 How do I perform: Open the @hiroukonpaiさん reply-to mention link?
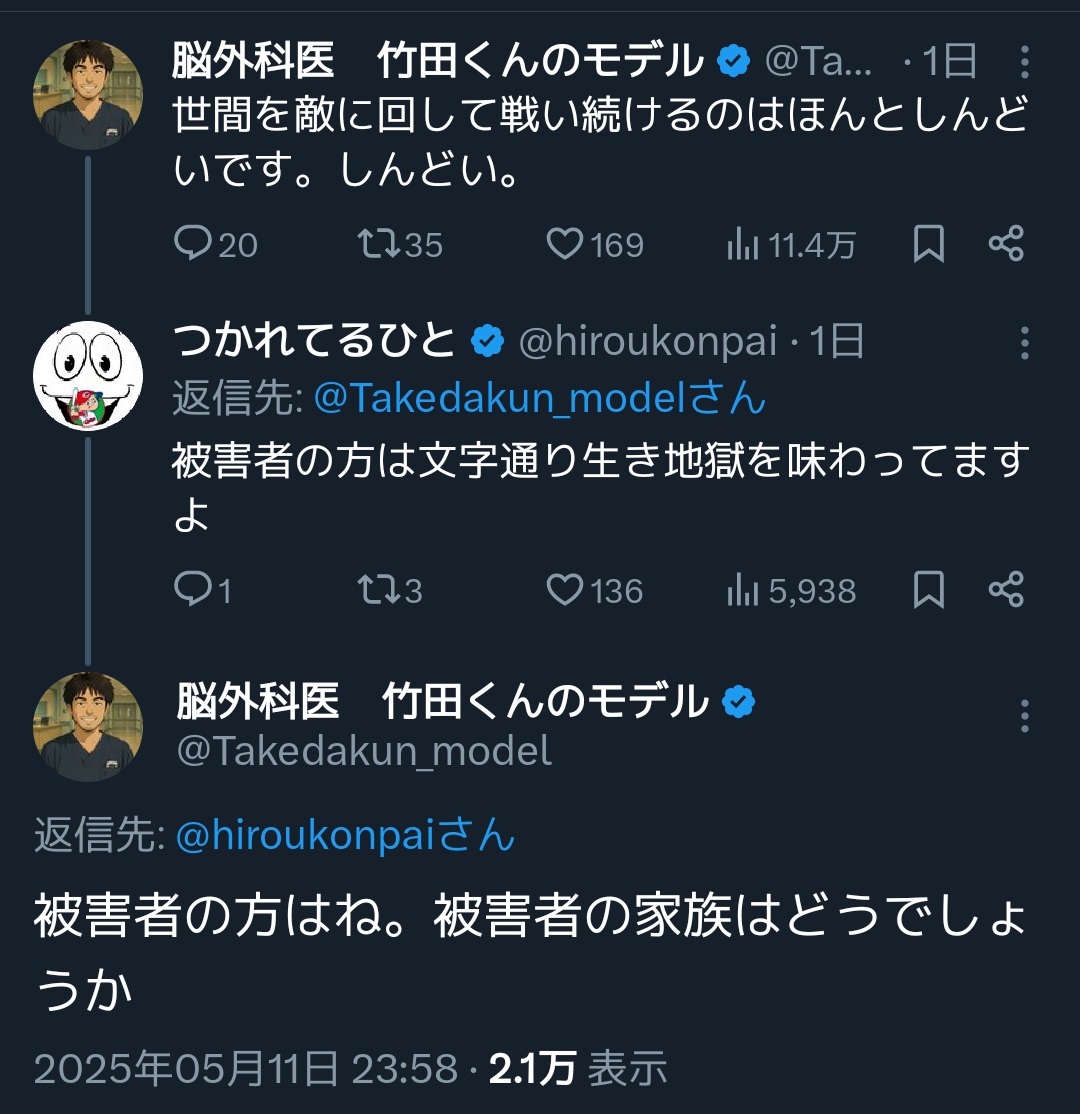[x=345, y=834]
